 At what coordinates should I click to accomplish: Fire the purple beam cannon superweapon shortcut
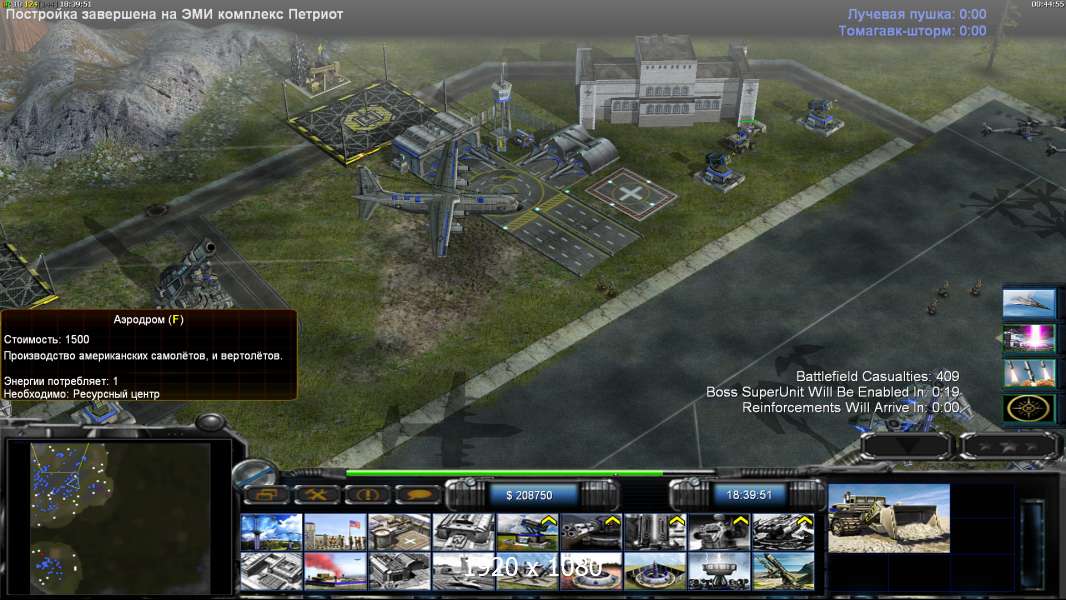pyautogui.click(x=1029, y=338)
